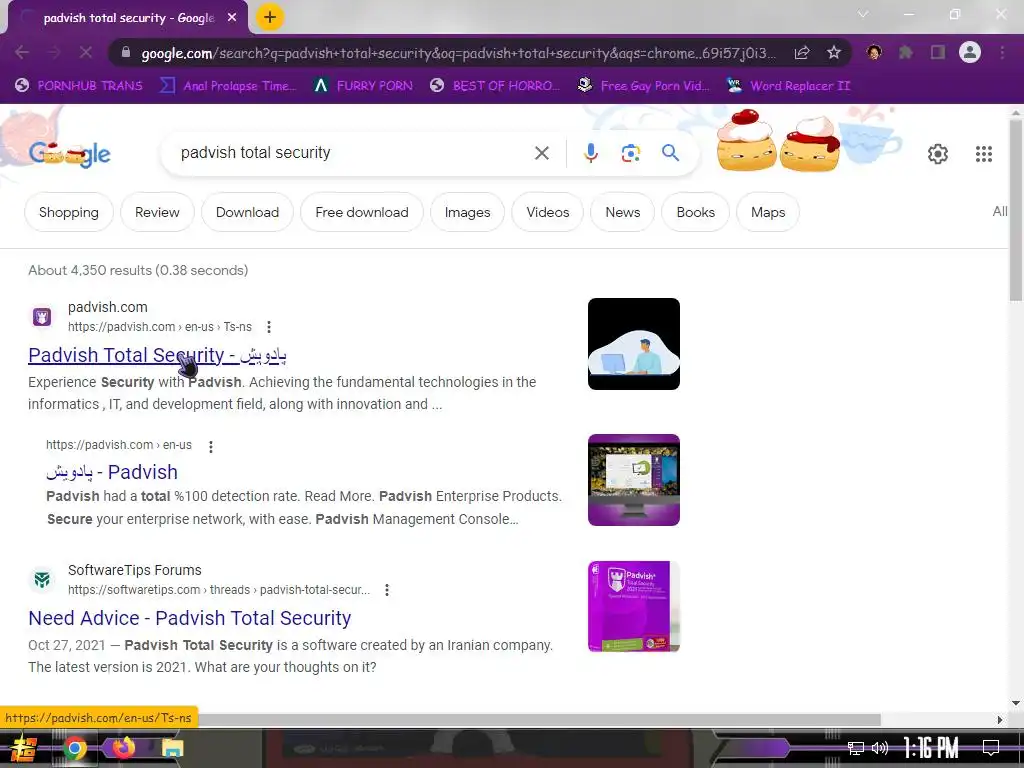Select the padvish total security browser tab
Image resolution: width=1024 pixels, height=768 pixels.
coord(127,18)
